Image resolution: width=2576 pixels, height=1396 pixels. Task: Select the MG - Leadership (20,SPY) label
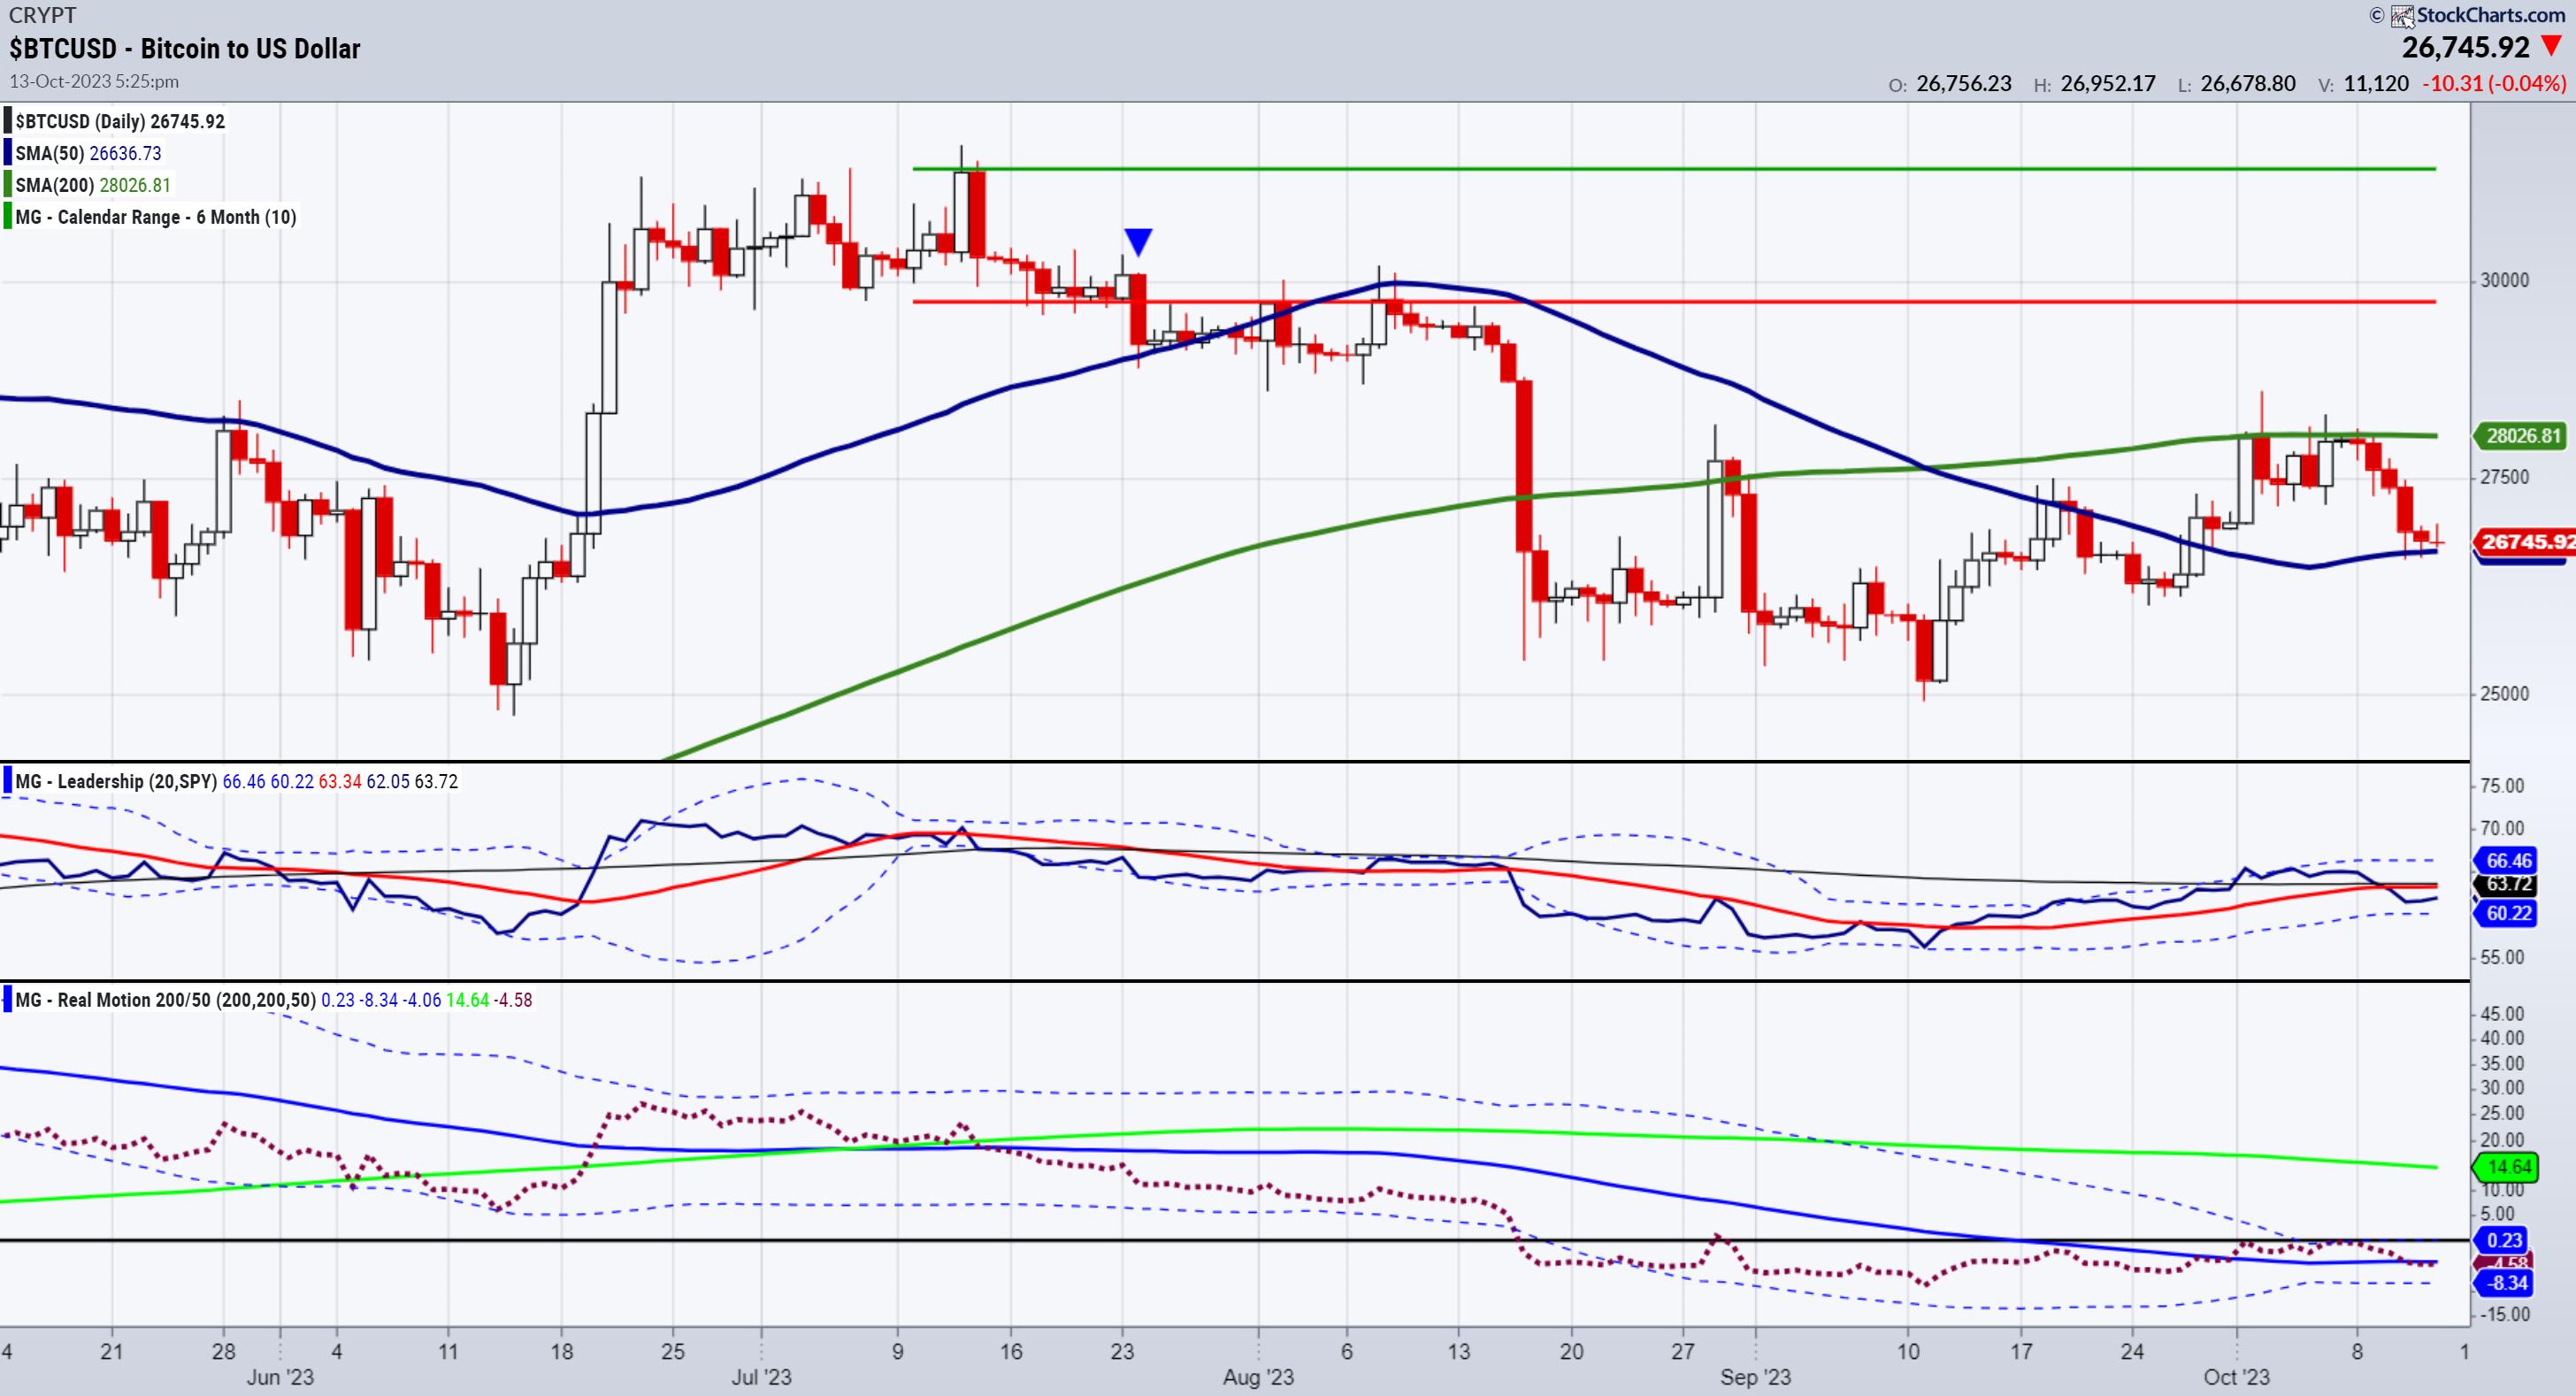pos(116,781)
